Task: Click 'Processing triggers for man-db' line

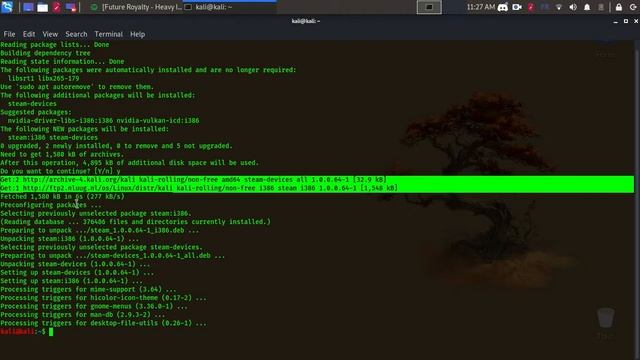Action: (x=83, y=315)
